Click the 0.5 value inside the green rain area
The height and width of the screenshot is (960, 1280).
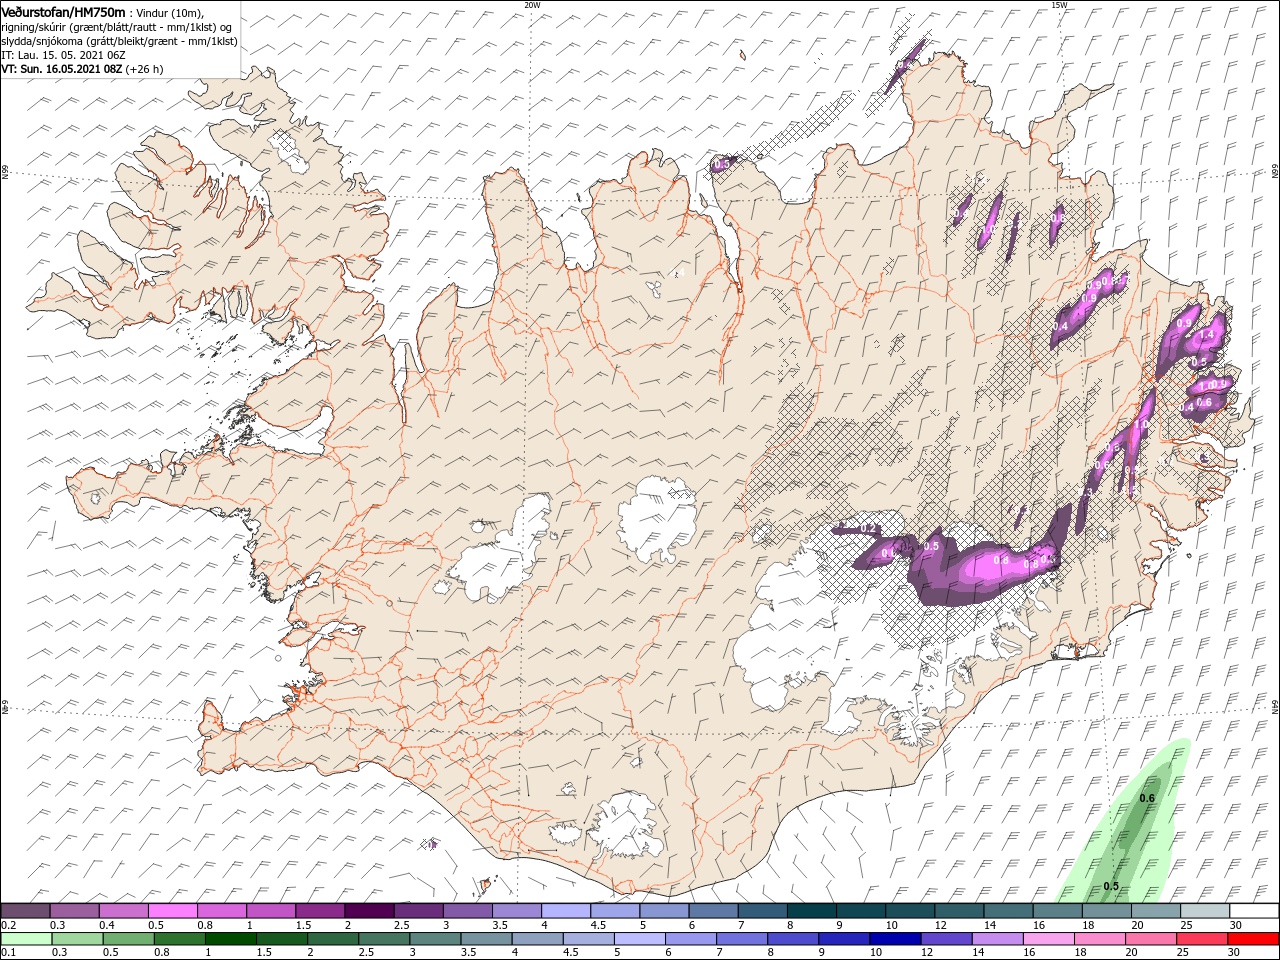pyautogui.click(x=1111, y=887)
